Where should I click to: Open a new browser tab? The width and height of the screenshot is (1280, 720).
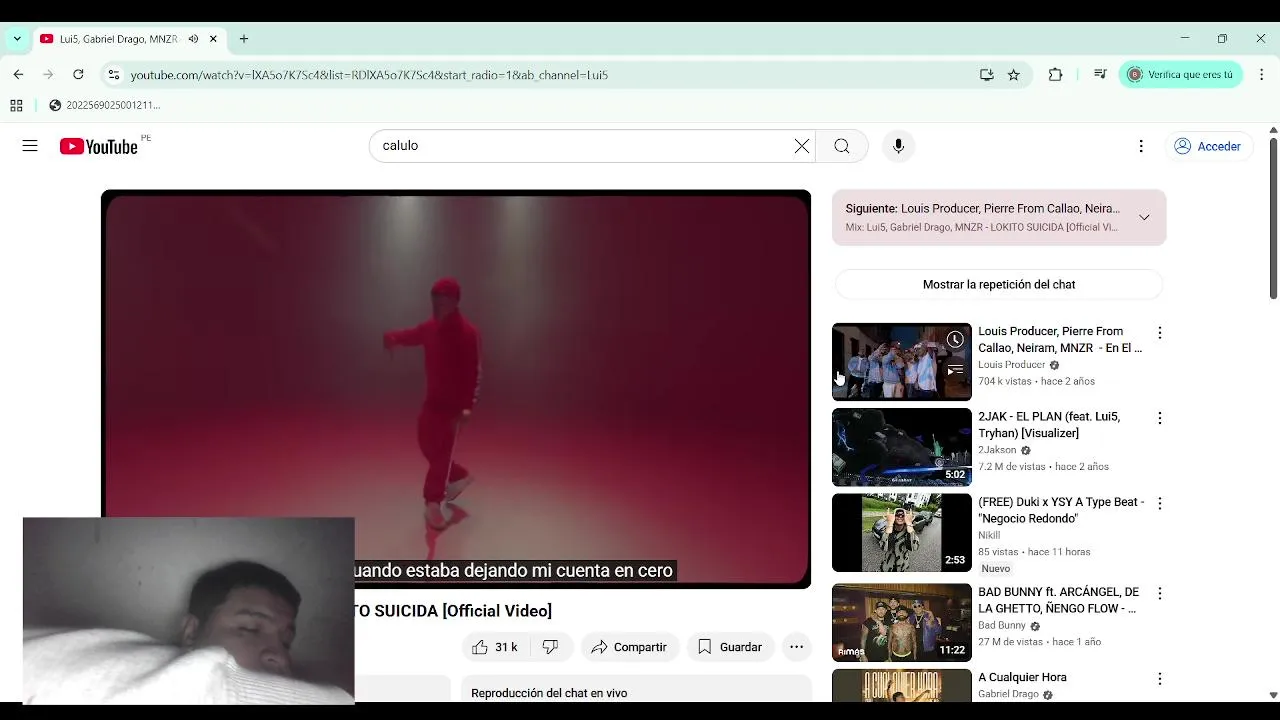pyautogui.click(x=244, y=39)
